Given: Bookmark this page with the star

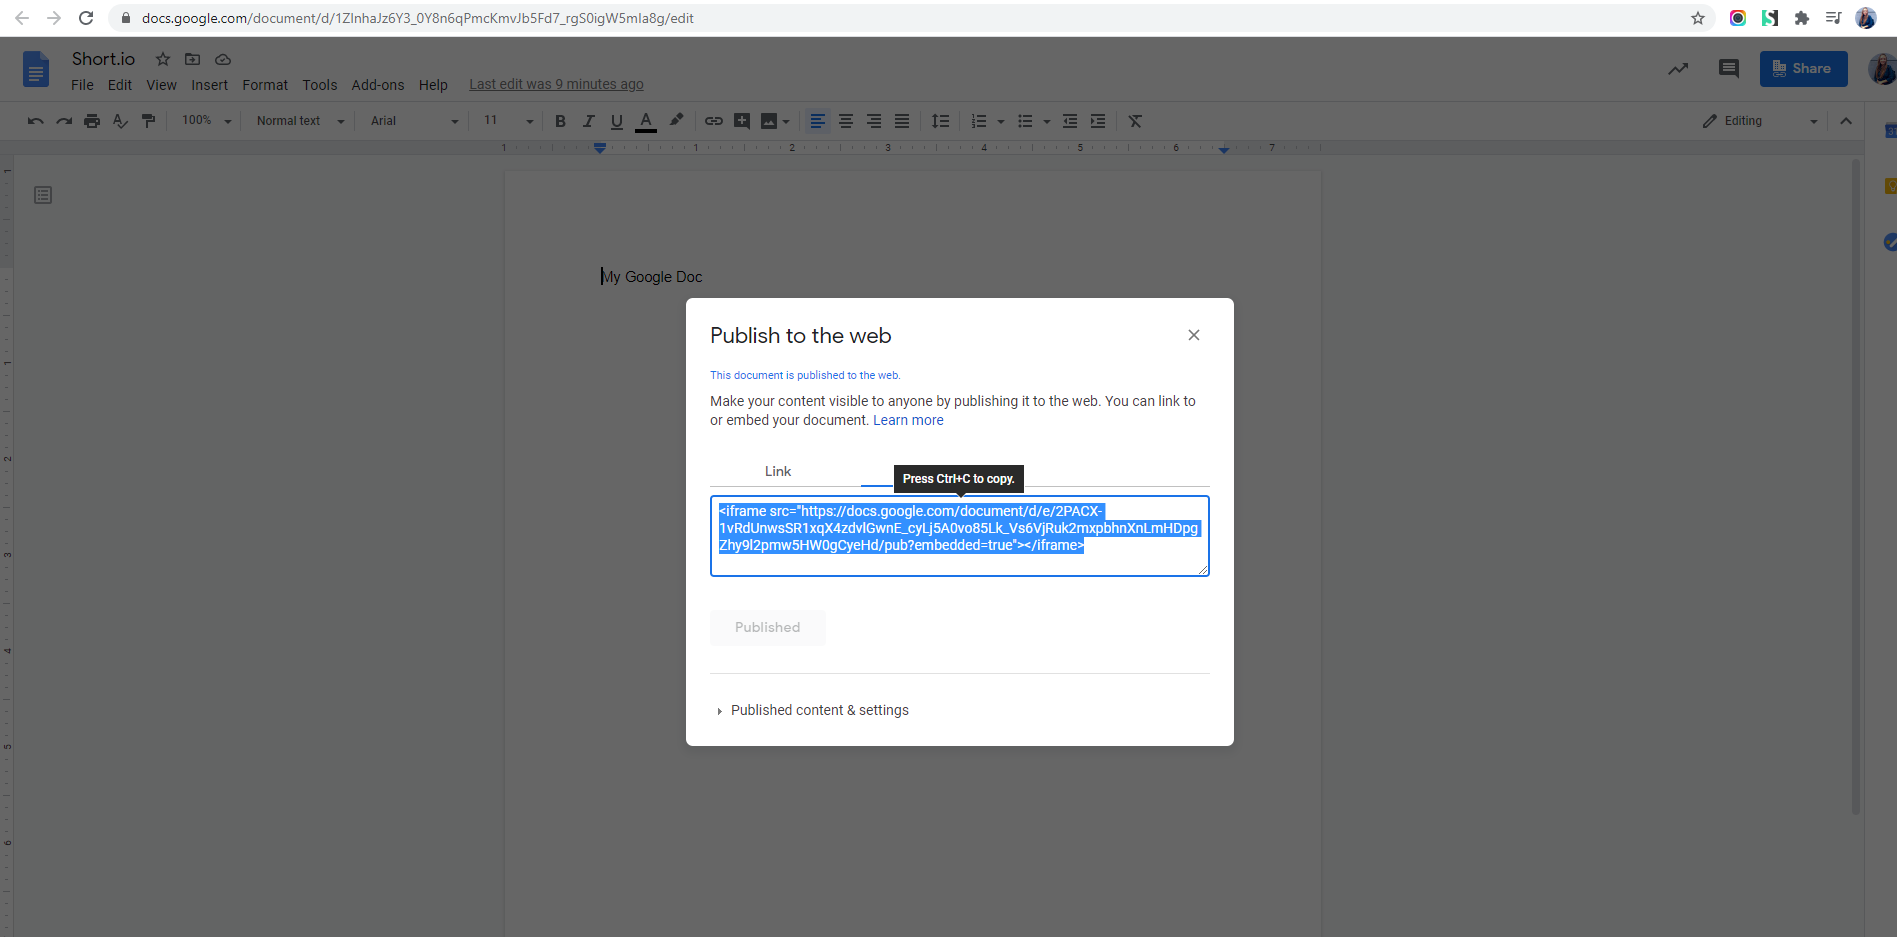Looking at the screenshot, I should [x=1698, y=18].
